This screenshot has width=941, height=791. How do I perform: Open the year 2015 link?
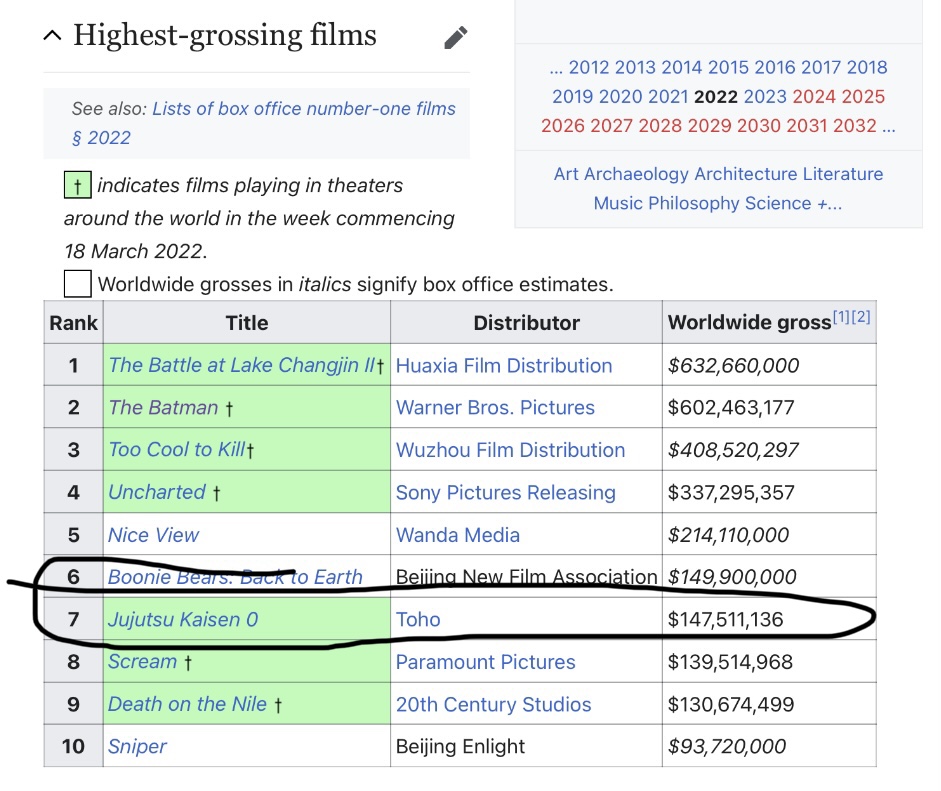click(729, 67)
